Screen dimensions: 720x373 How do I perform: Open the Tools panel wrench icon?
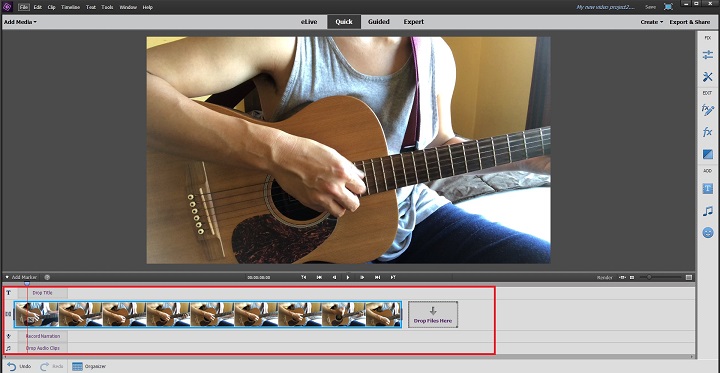click(707, 77)
